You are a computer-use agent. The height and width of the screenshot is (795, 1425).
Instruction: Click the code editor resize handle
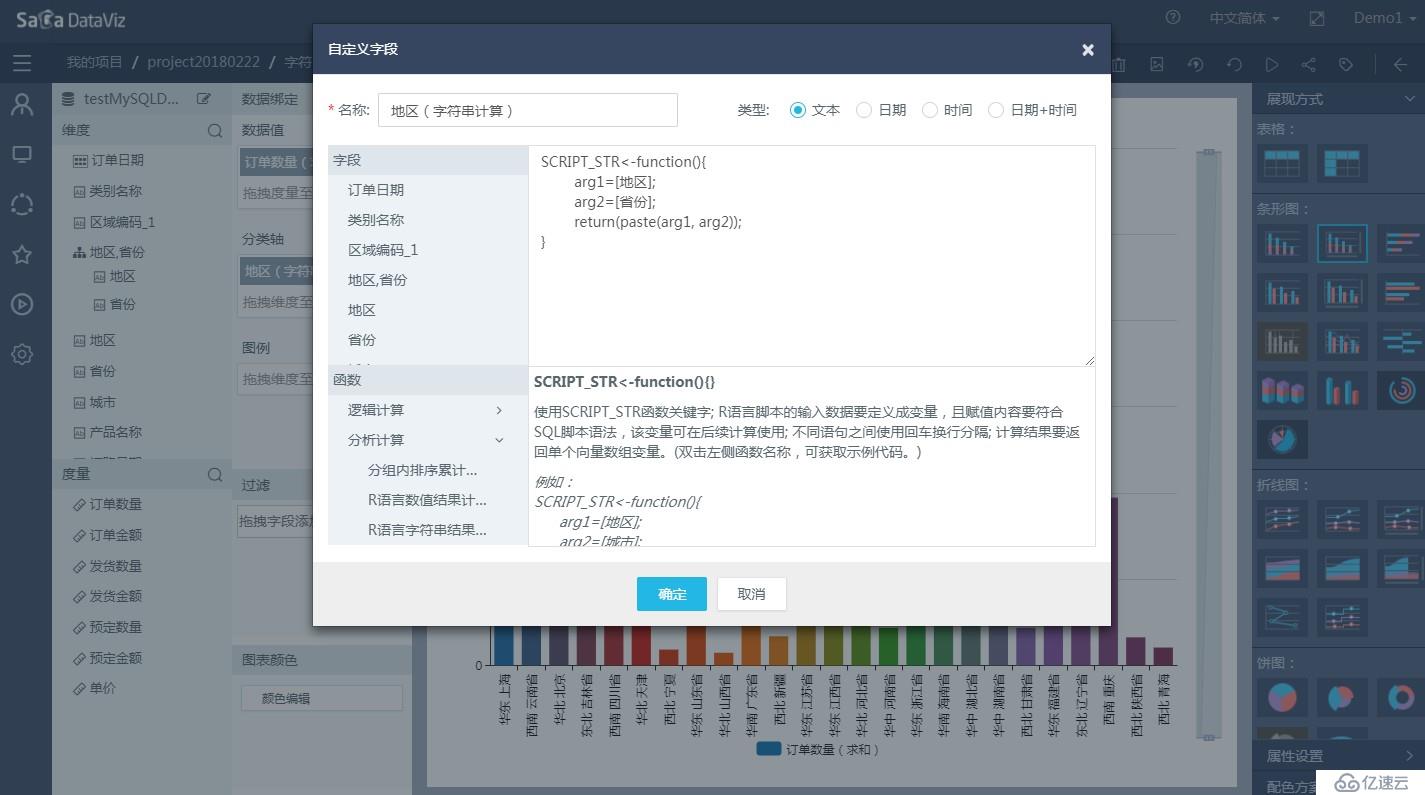pos(1089,359)
